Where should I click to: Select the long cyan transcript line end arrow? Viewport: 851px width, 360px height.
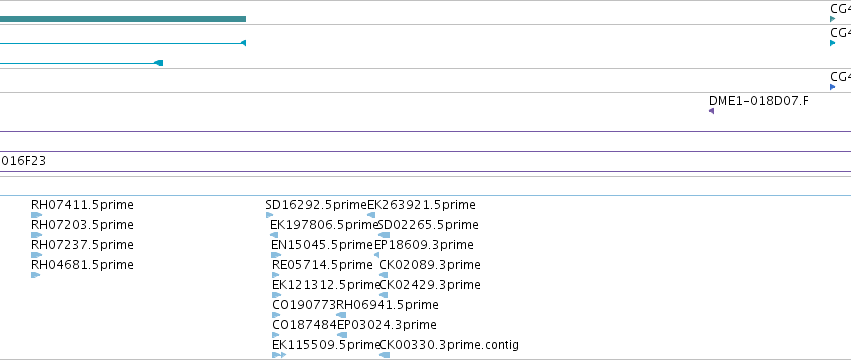point(243,43)
